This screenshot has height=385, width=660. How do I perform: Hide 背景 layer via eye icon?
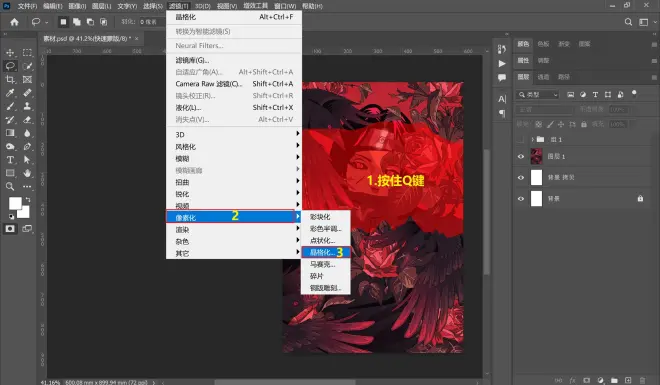(521, 199)
